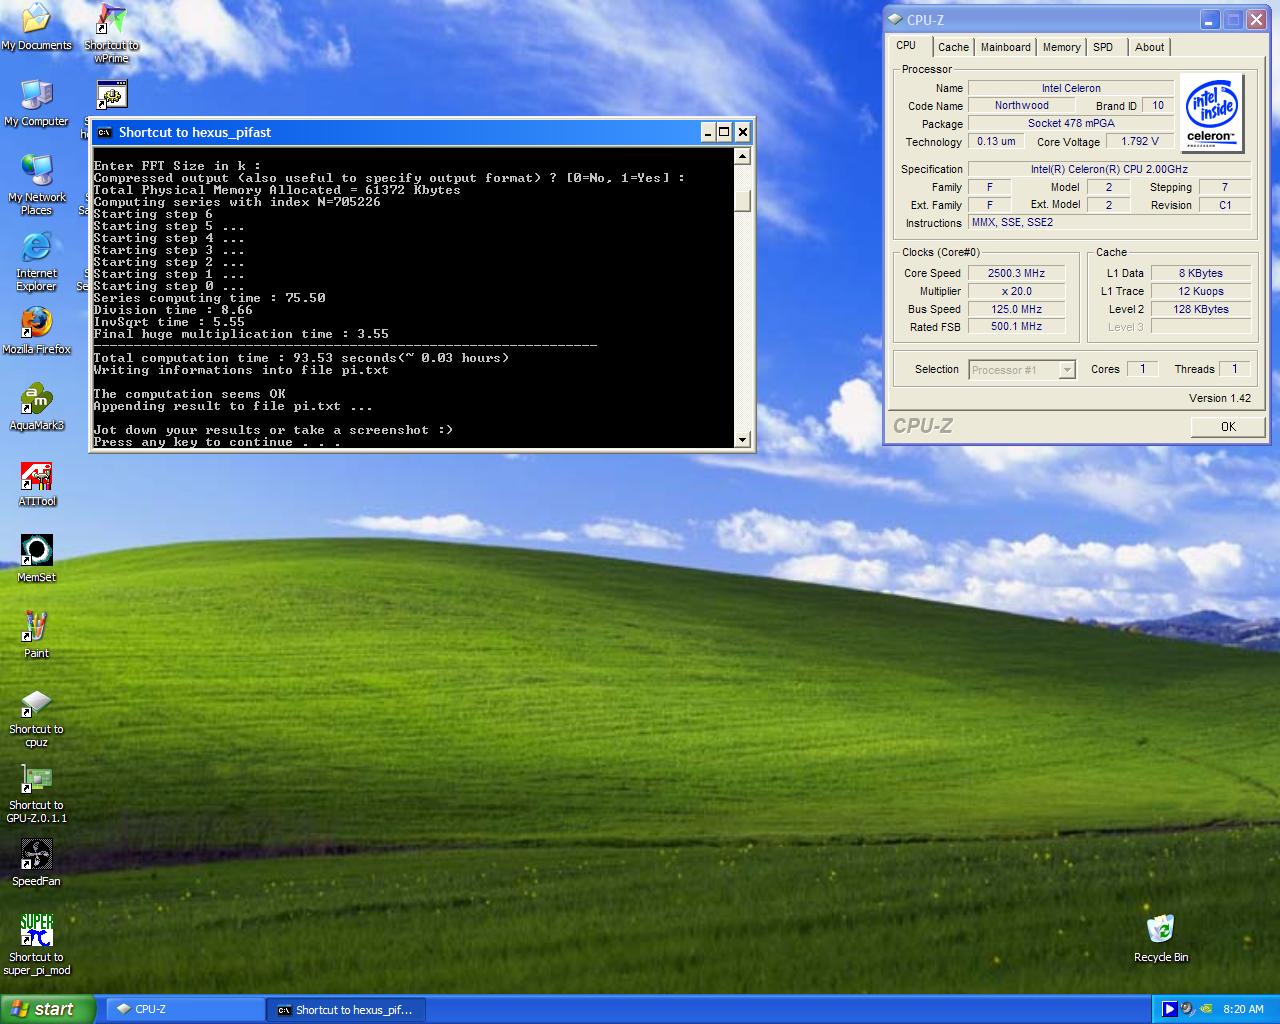The height and width of the screenshot is (1024, 1280).
Task: Launch SpeedFan desktop icon
Action: click(x=36, y=863)
